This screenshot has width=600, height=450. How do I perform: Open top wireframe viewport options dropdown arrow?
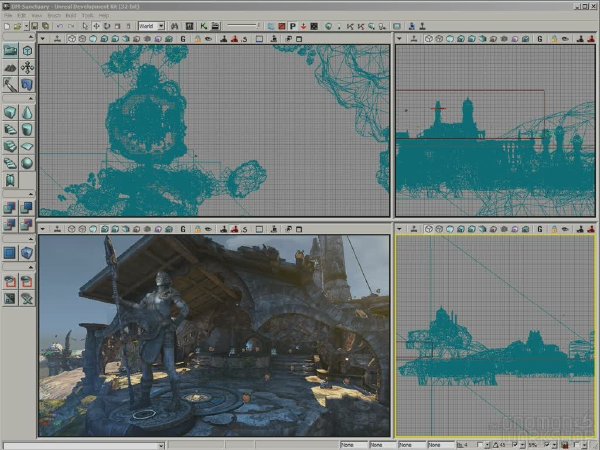[x=43, y=39]
